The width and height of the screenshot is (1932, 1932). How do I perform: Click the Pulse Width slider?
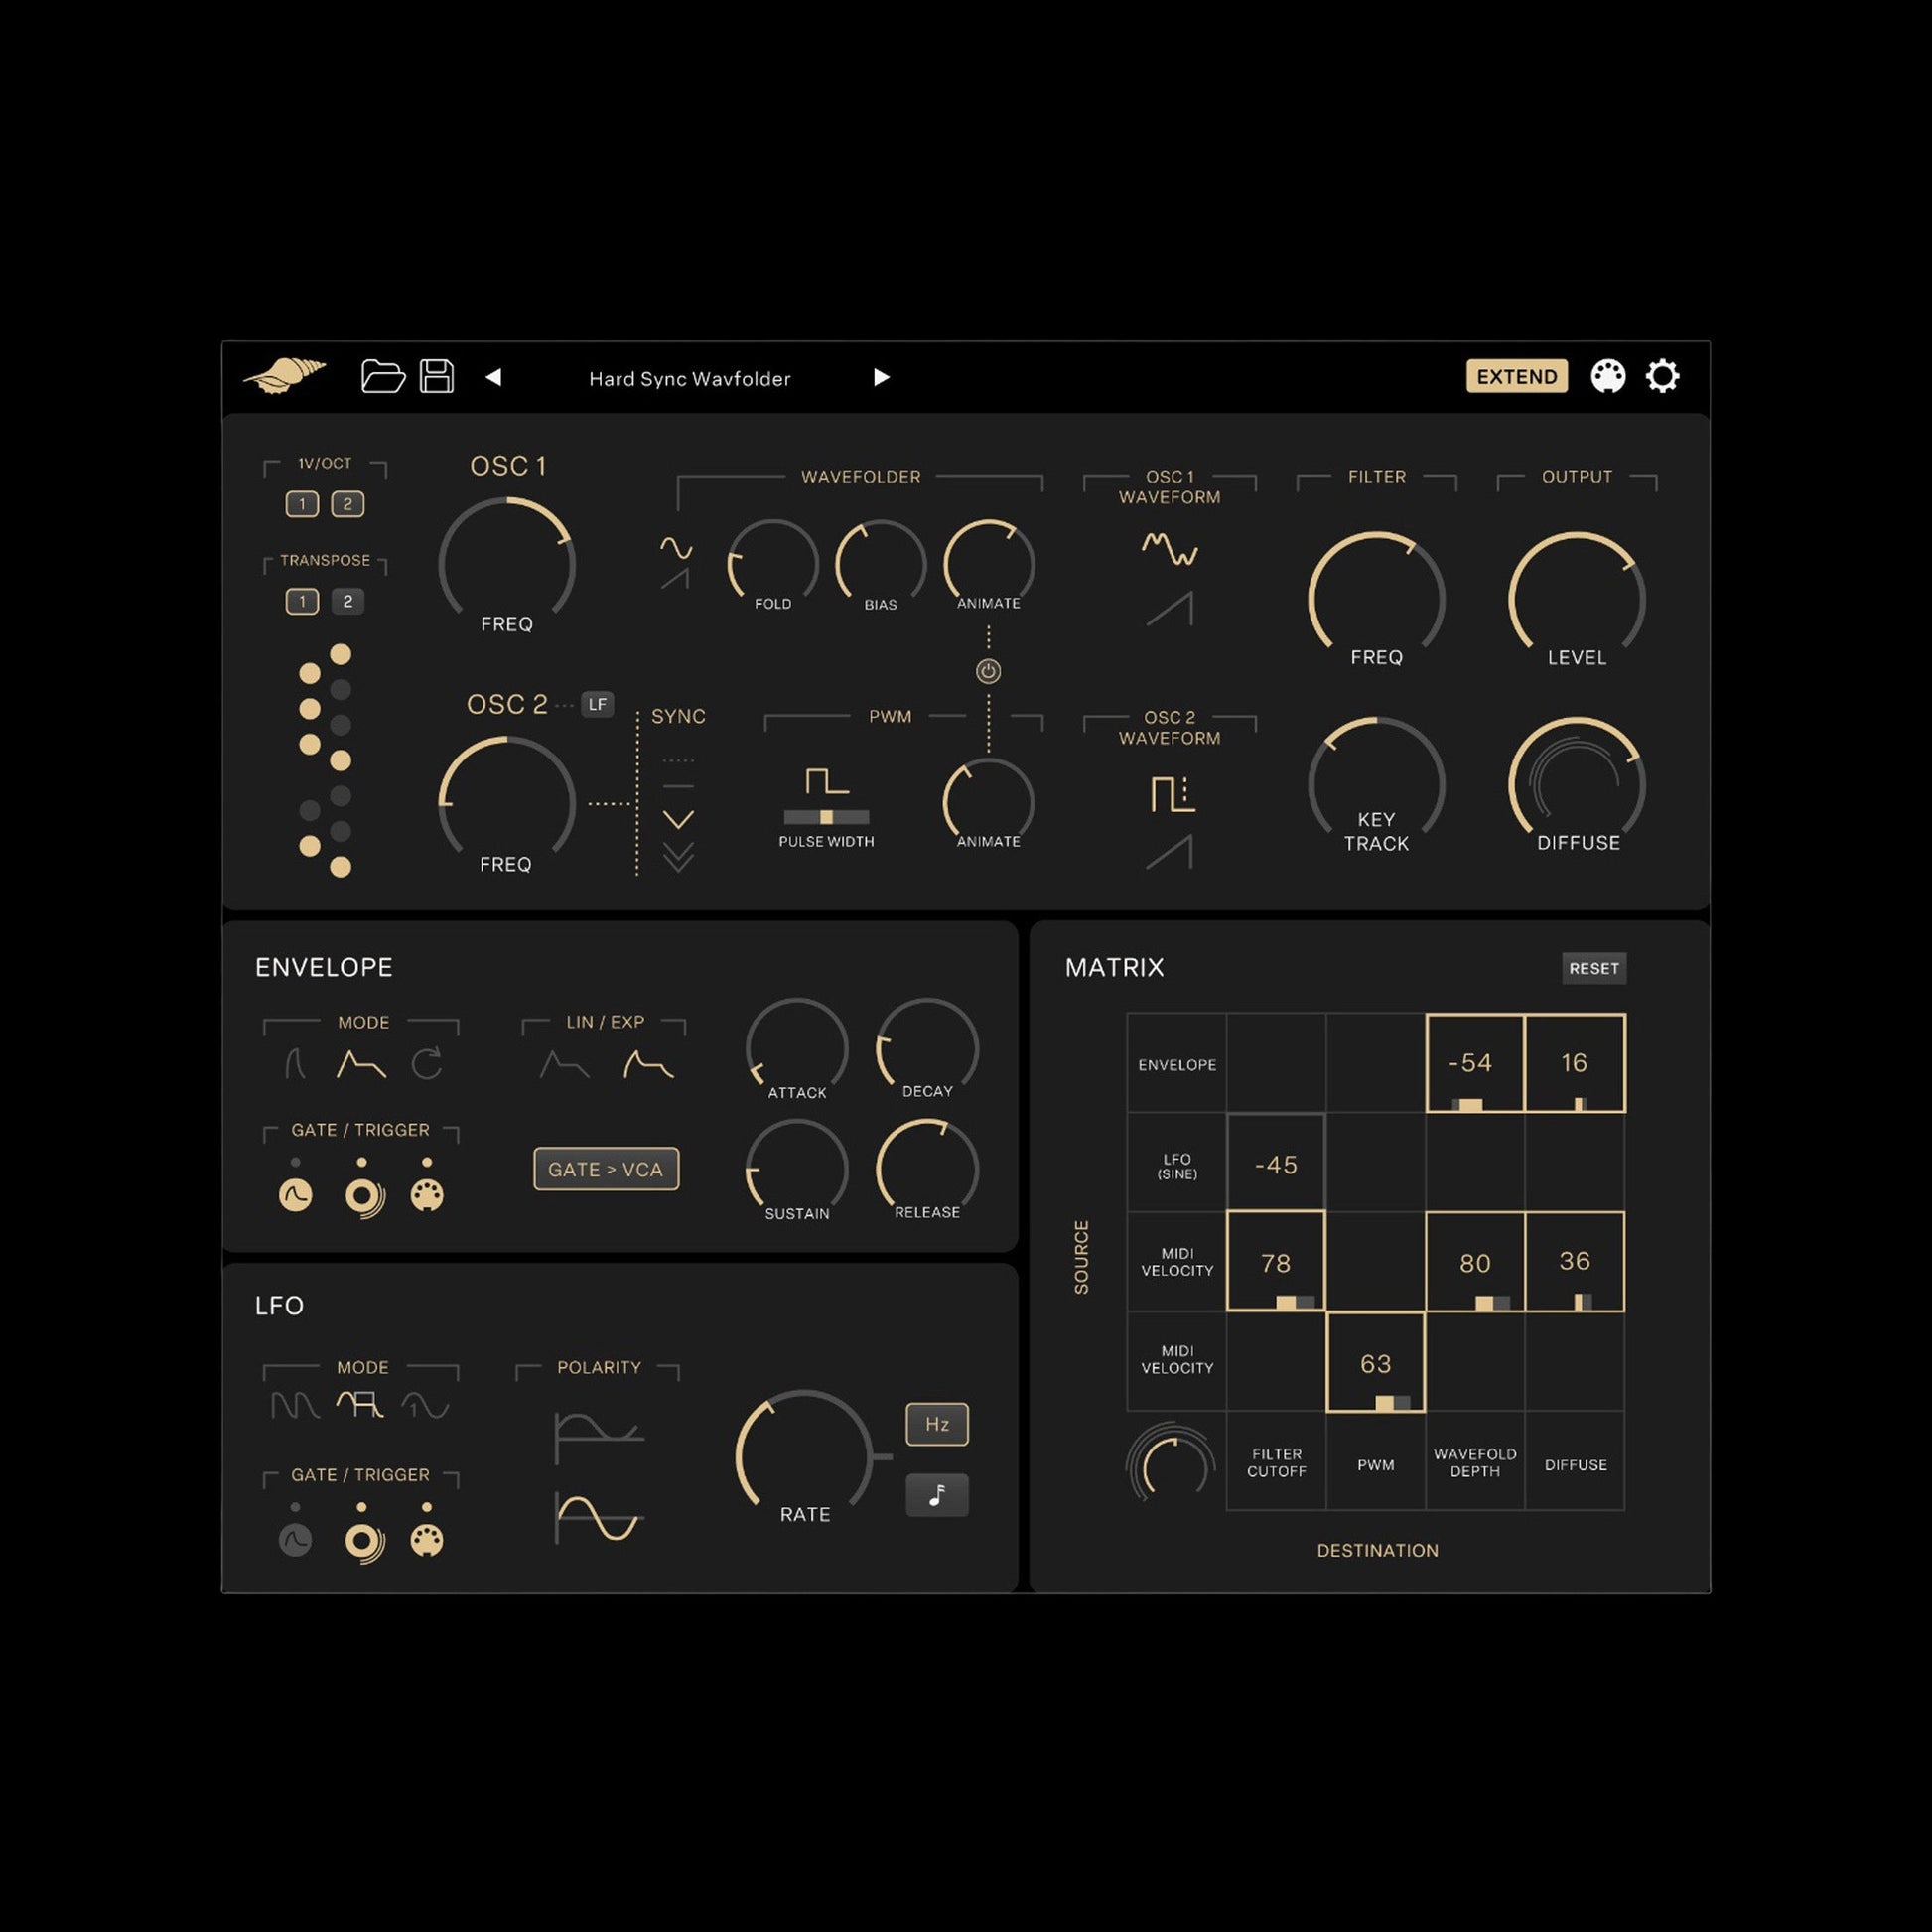coord(826,817)
